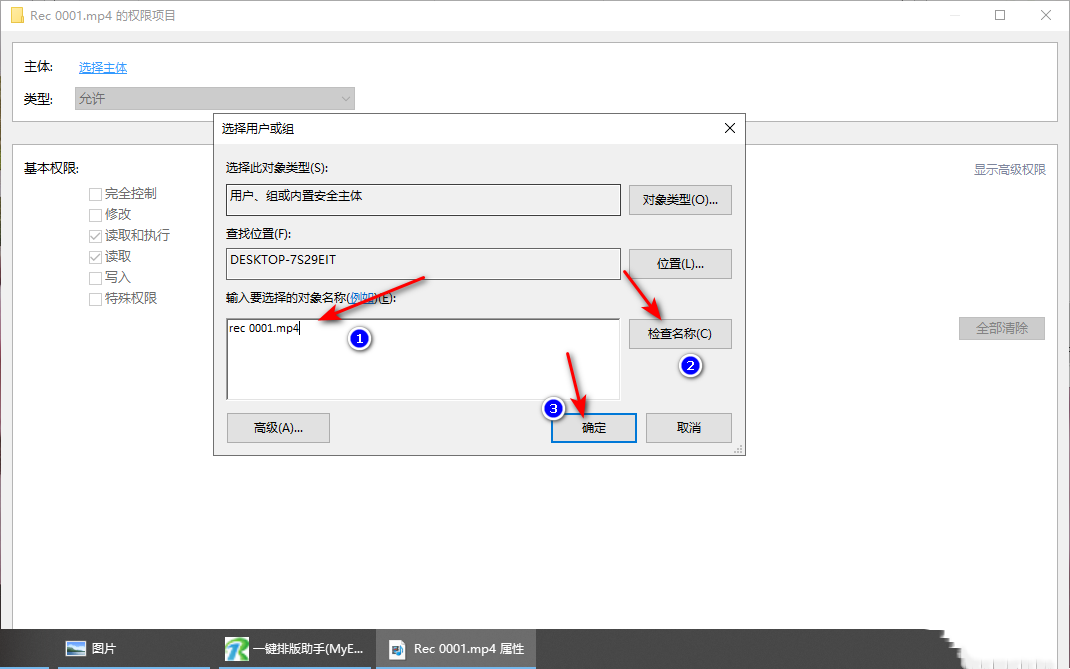Click the 选择主体 link

coord(103,68)
